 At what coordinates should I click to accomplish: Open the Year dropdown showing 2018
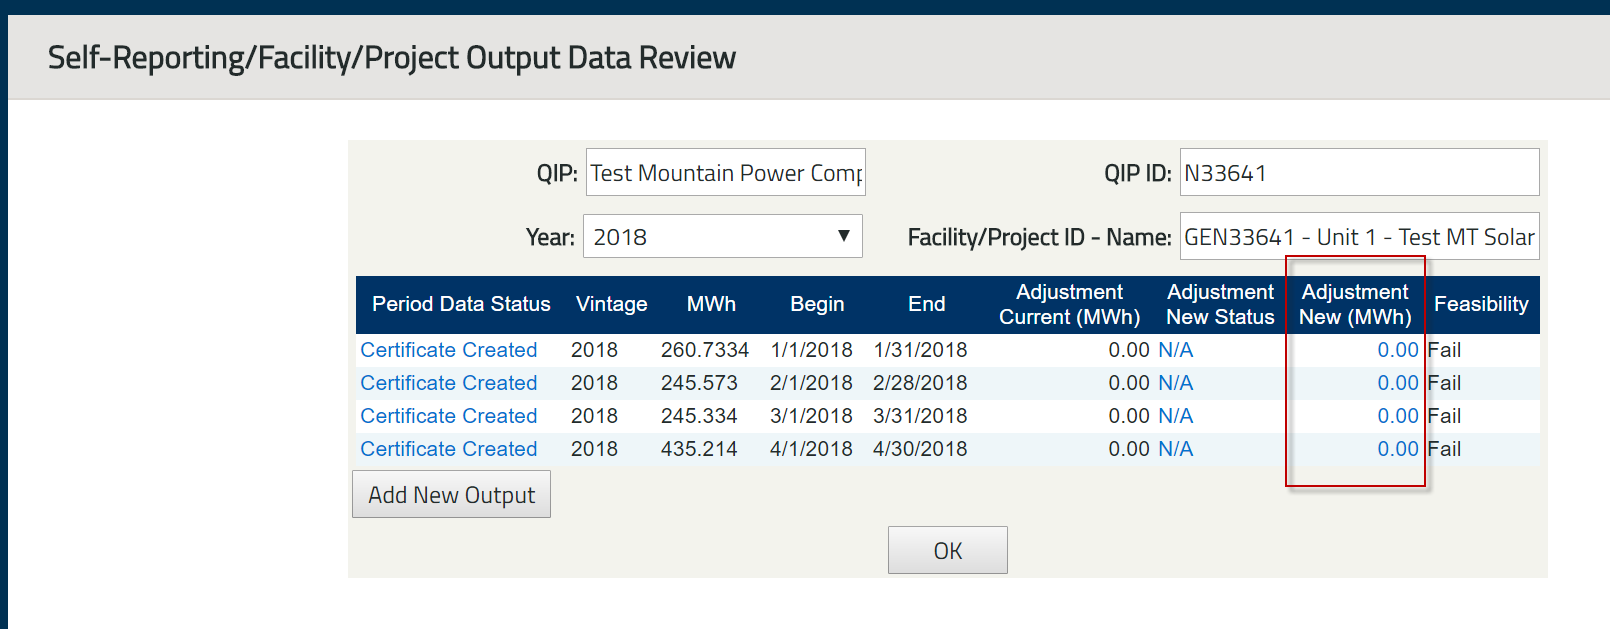point(722,237)
